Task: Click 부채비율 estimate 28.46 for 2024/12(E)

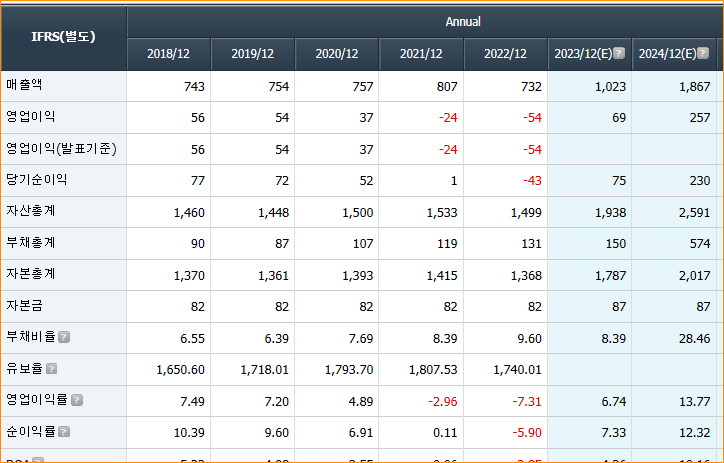Action: (x=694, y=339)
